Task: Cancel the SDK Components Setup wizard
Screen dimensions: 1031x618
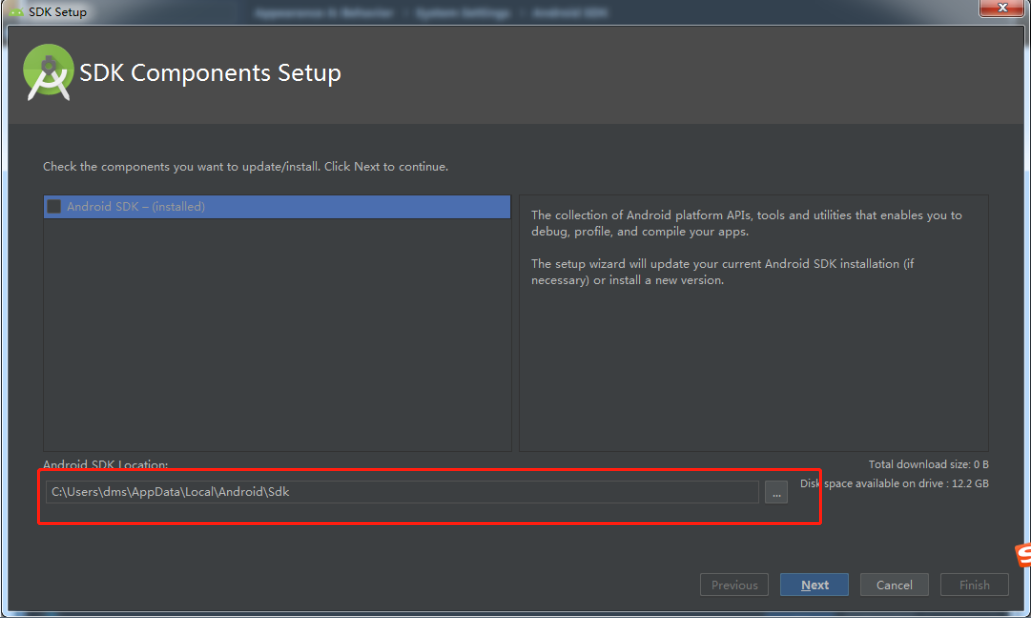Action: 894,585
